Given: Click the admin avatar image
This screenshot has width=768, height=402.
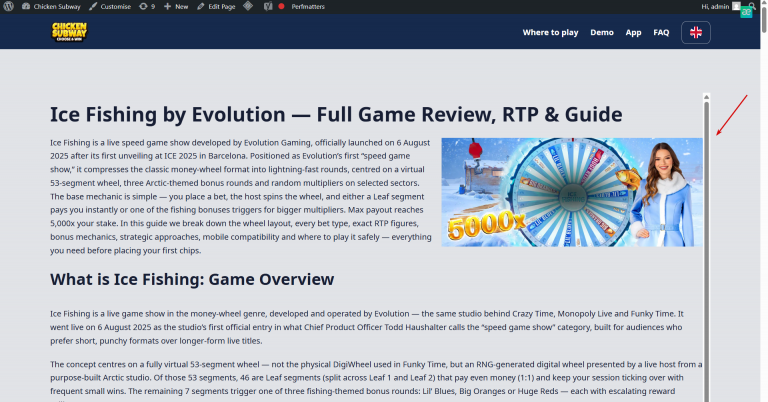Looking at the screenshot, I should coord(736,6).
